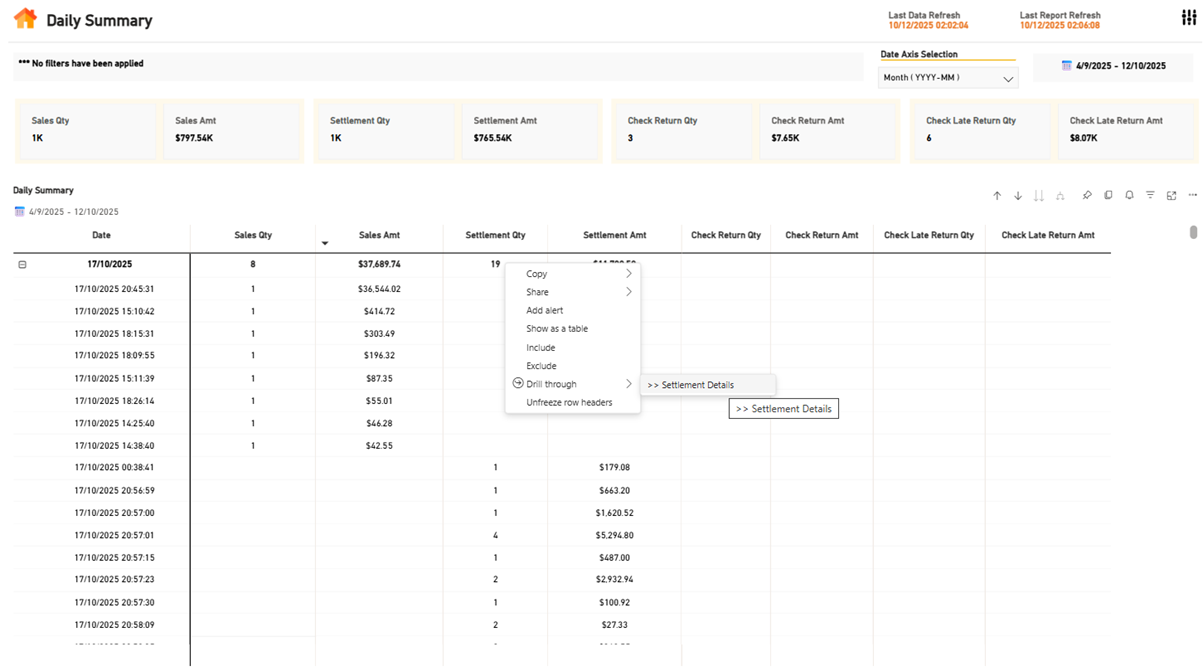Image resolution: width=1203 pixels, height=671 pixels.
Task: Sort by Settlement Amt column header
Action: [x=614, y=236]
